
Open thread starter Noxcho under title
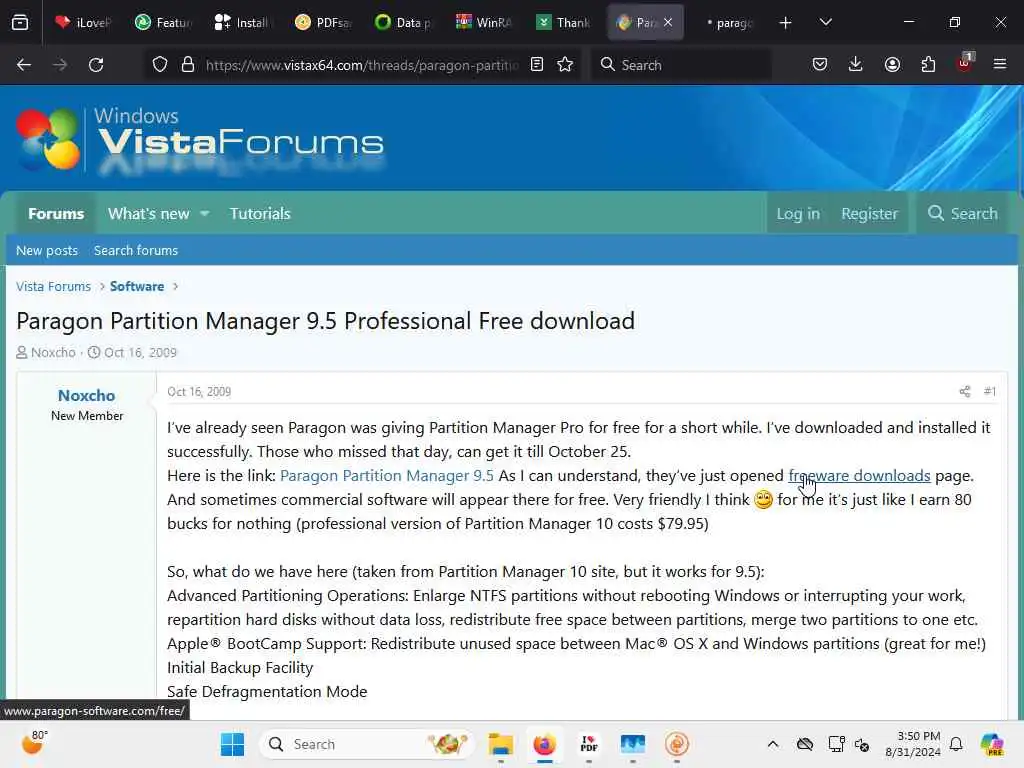[54, 353]
